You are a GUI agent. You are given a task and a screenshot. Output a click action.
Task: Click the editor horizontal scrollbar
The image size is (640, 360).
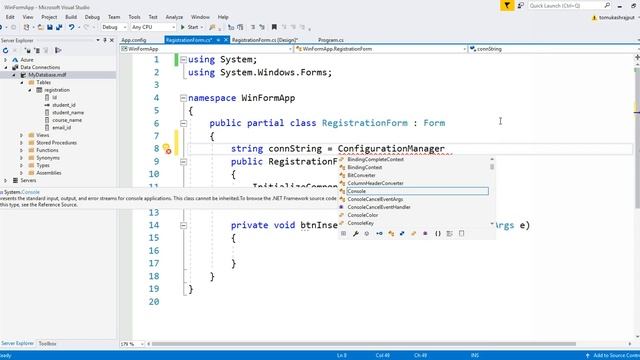(363, 344)
